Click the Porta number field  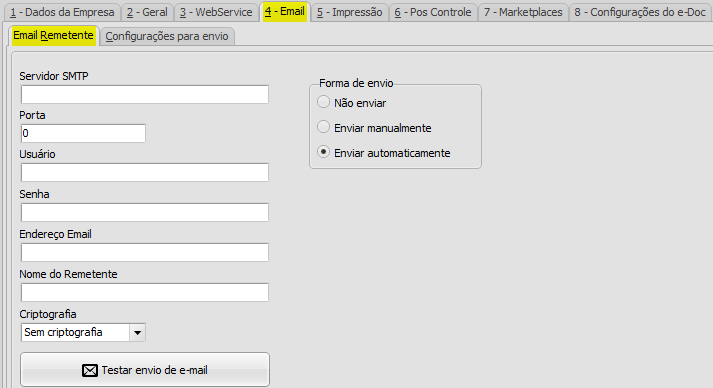coord(83,133)
